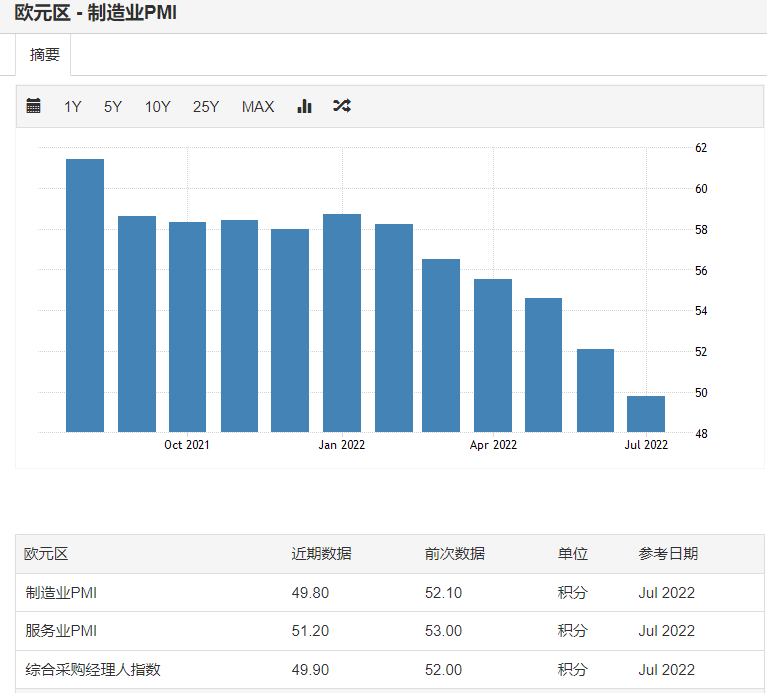Open the 制造业PMI table link
The width and height of the screenshot is (767, 693).
tap(61, 593)
